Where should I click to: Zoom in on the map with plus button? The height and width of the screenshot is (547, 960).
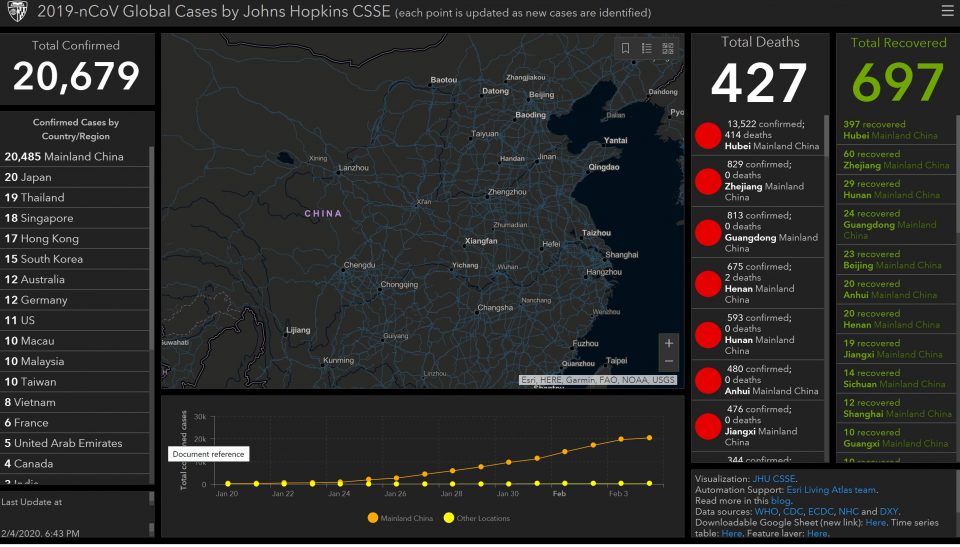coord(669,343)
